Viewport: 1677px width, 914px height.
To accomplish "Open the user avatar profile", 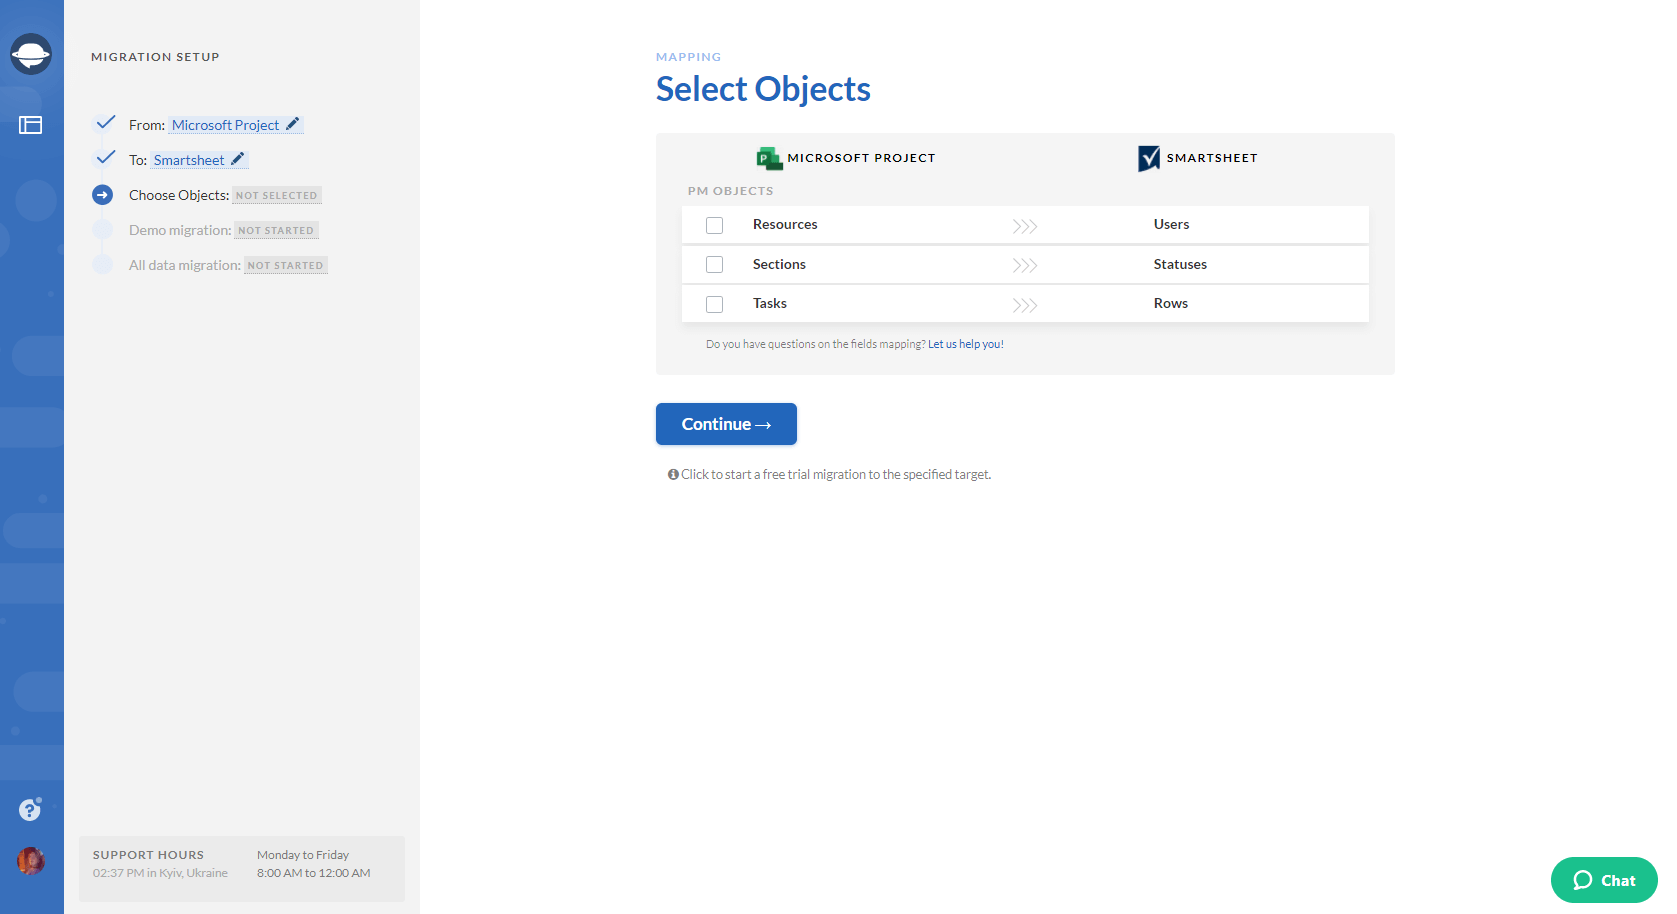I will coord(31,860).
